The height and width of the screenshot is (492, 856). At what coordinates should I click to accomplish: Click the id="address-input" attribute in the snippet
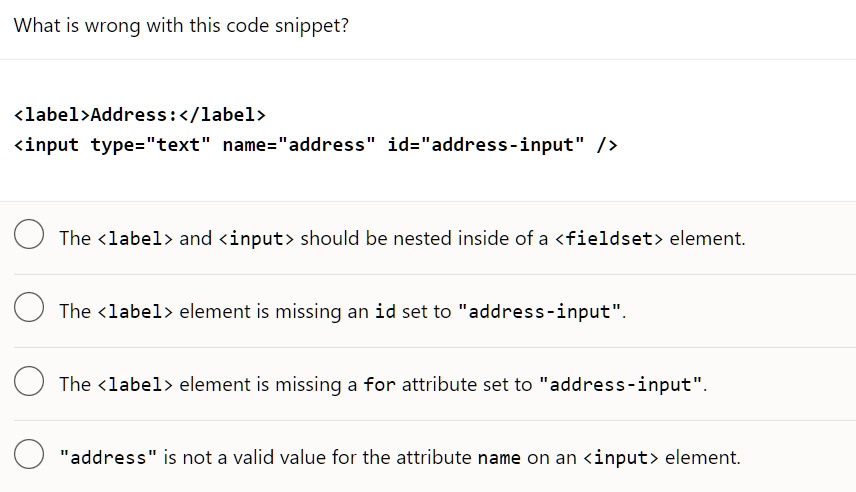pos(486,145)
